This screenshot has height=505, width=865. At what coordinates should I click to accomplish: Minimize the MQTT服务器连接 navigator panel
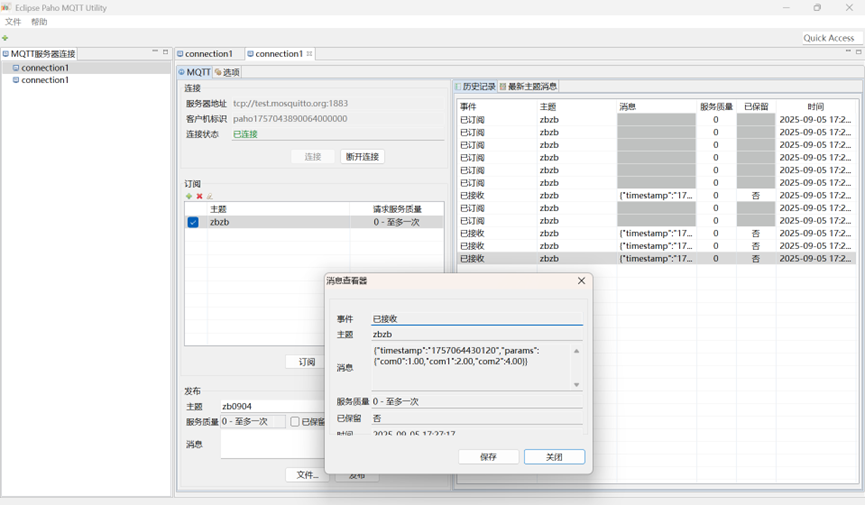pyautogui.click(x=155, y=52)
